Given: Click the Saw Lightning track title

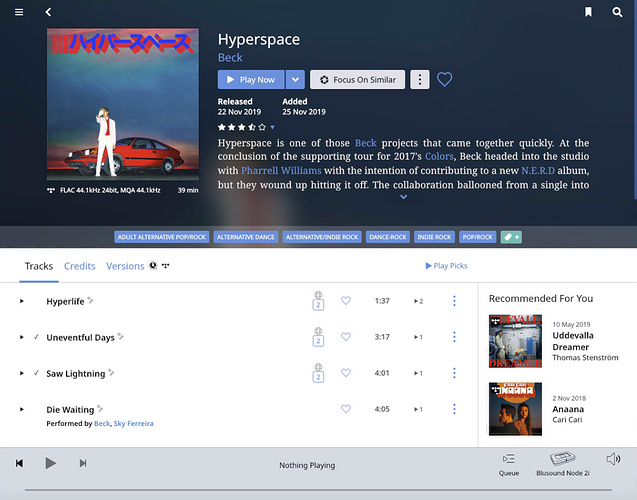Looking at the screenshot, I should (76, 374).
